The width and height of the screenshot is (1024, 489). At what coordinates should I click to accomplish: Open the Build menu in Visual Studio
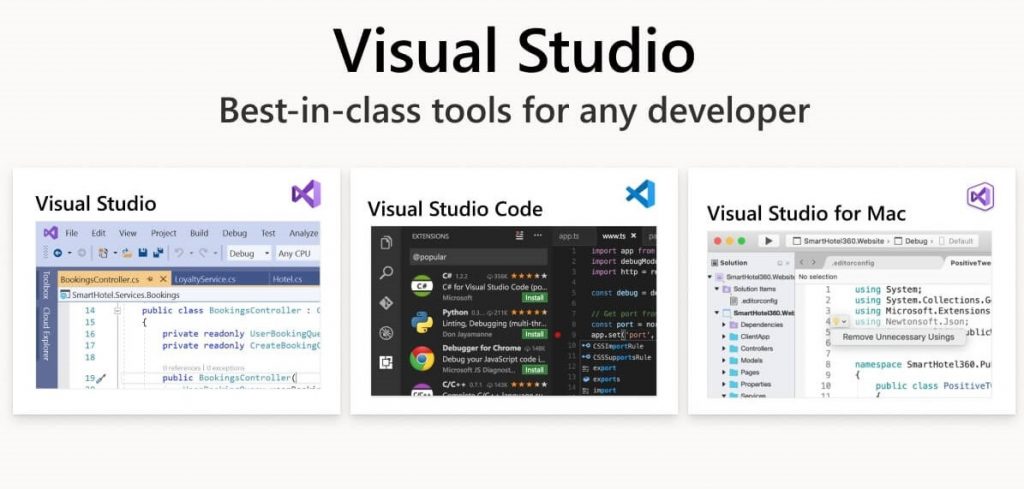tap(199, 233)
